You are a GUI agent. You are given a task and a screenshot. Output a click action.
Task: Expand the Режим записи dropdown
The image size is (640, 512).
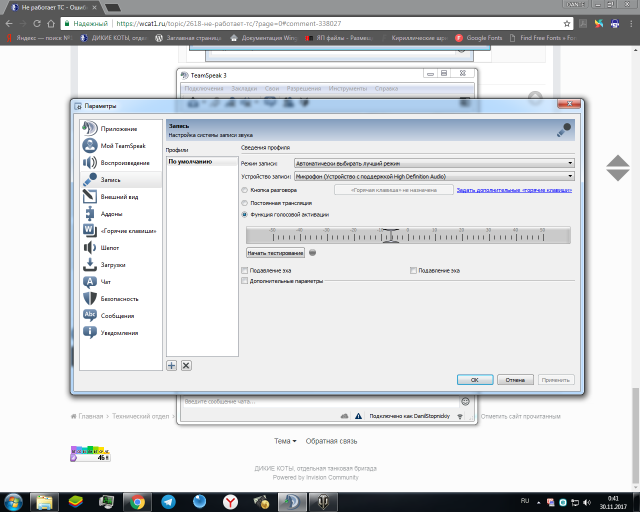pos(433,163)
